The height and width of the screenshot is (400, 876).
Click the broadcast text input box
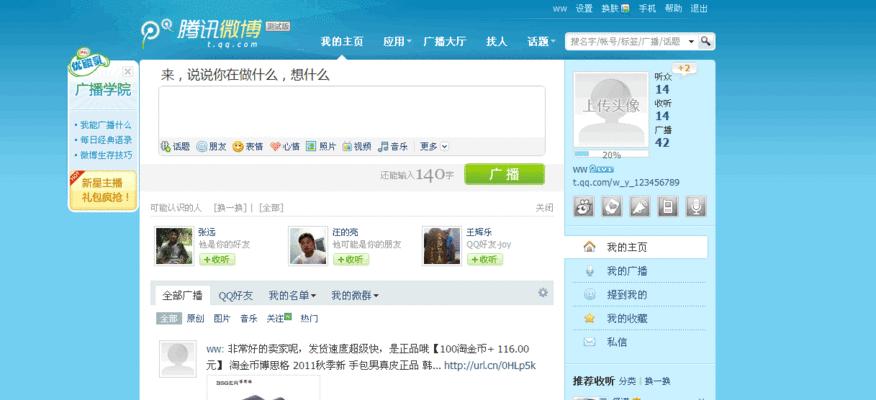click(x=352, y=112)
